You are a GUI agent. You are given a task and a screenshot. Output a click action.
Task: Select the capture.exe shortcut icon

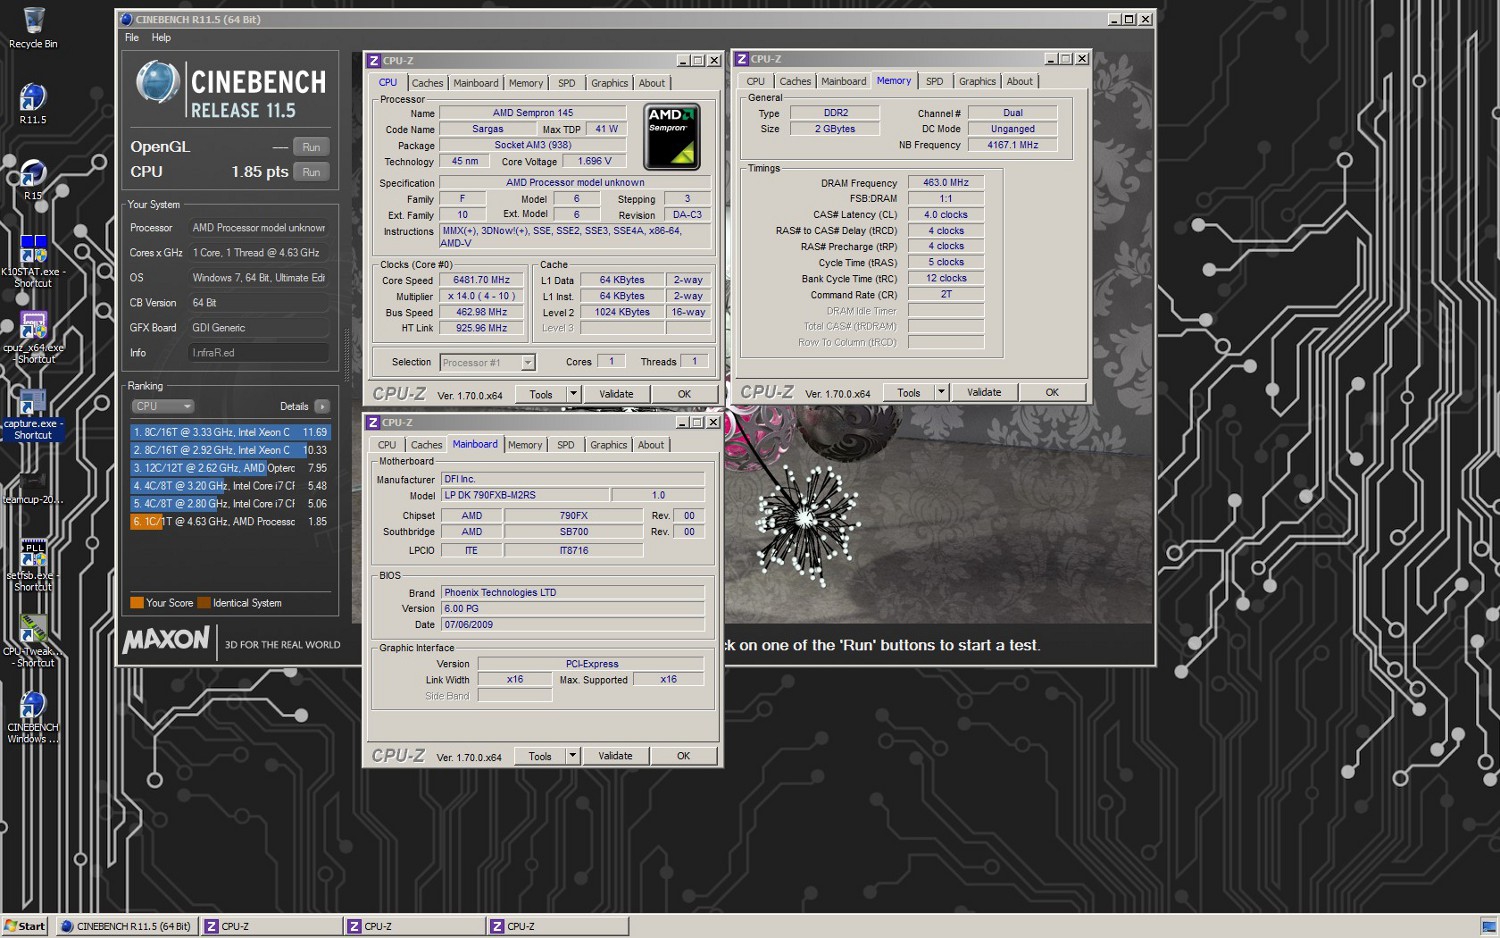point(33,414)
